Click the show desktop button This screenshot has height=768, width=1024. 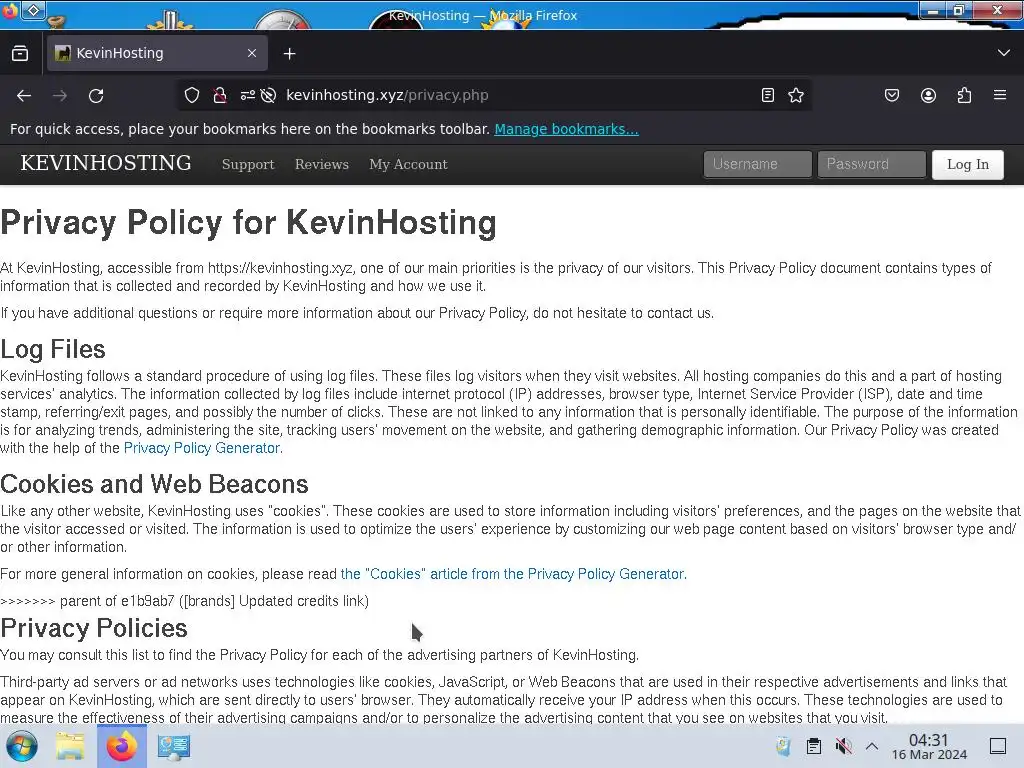click(998, 746)
